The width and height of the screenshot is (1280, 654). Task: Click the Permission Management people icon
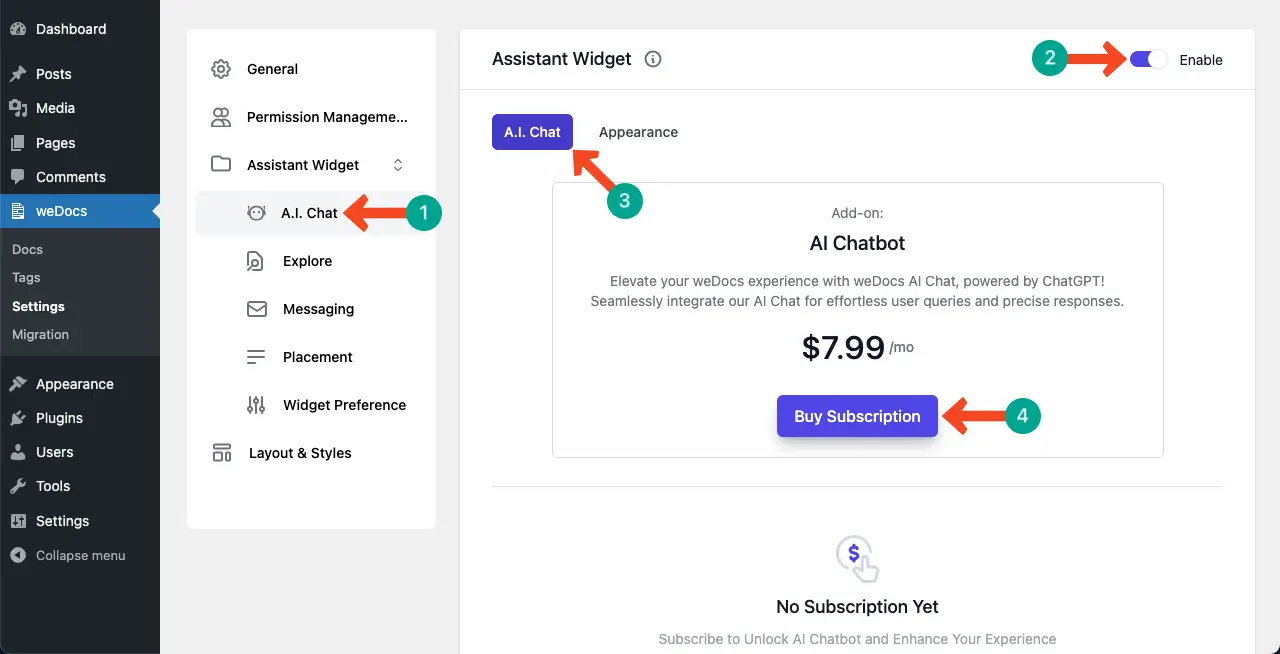pyautogui.click(x=221, y=117)
